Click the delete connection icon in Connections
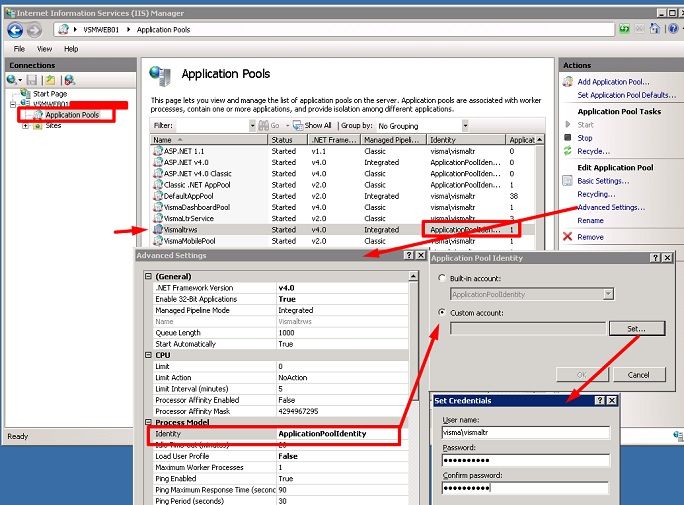Screen dimensions: 684x505 point(70,80)
